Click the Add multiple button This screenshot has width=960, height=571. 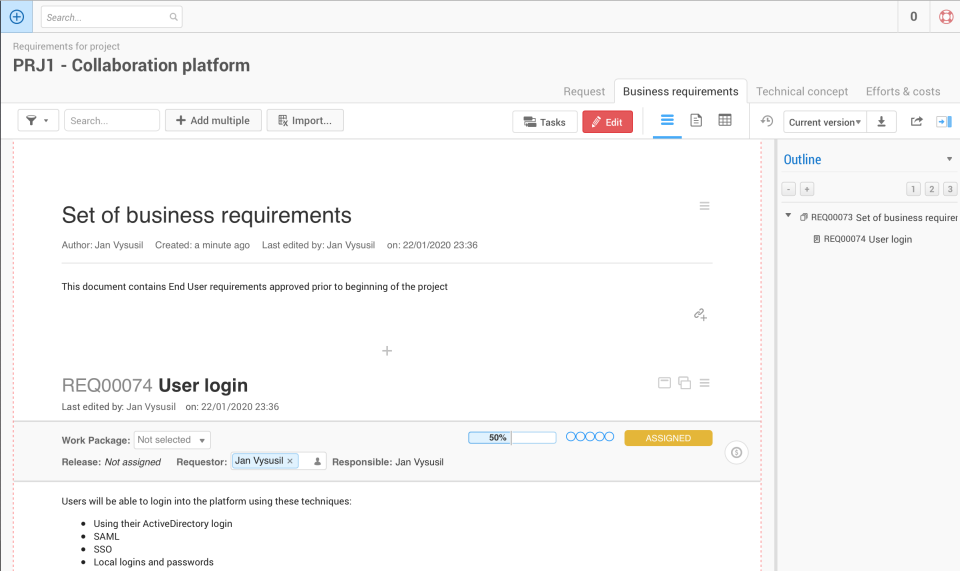[x=213, y=121]
